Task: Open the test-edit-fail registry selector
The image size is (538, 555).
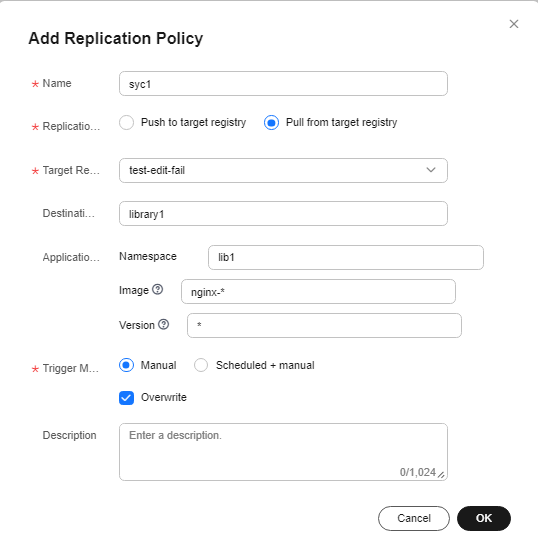Action: point(283,171)
